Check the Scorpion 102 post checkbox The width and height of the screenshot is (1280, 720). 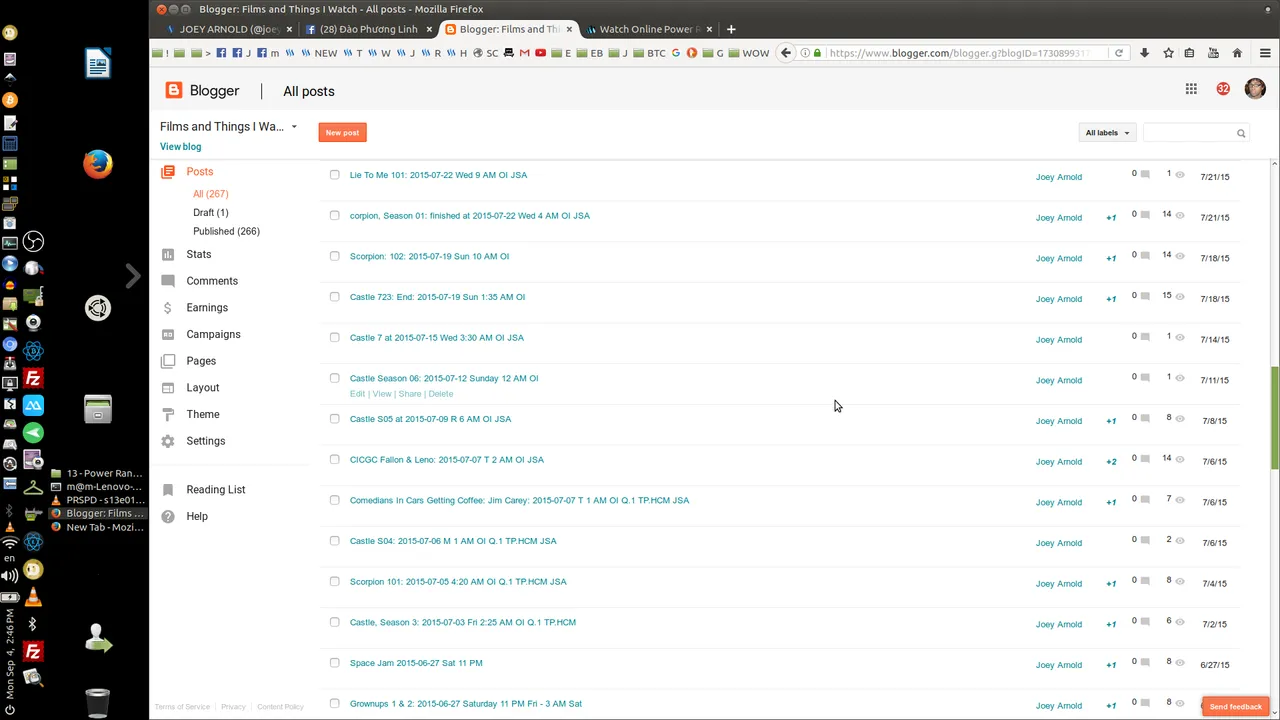(335, 256)
